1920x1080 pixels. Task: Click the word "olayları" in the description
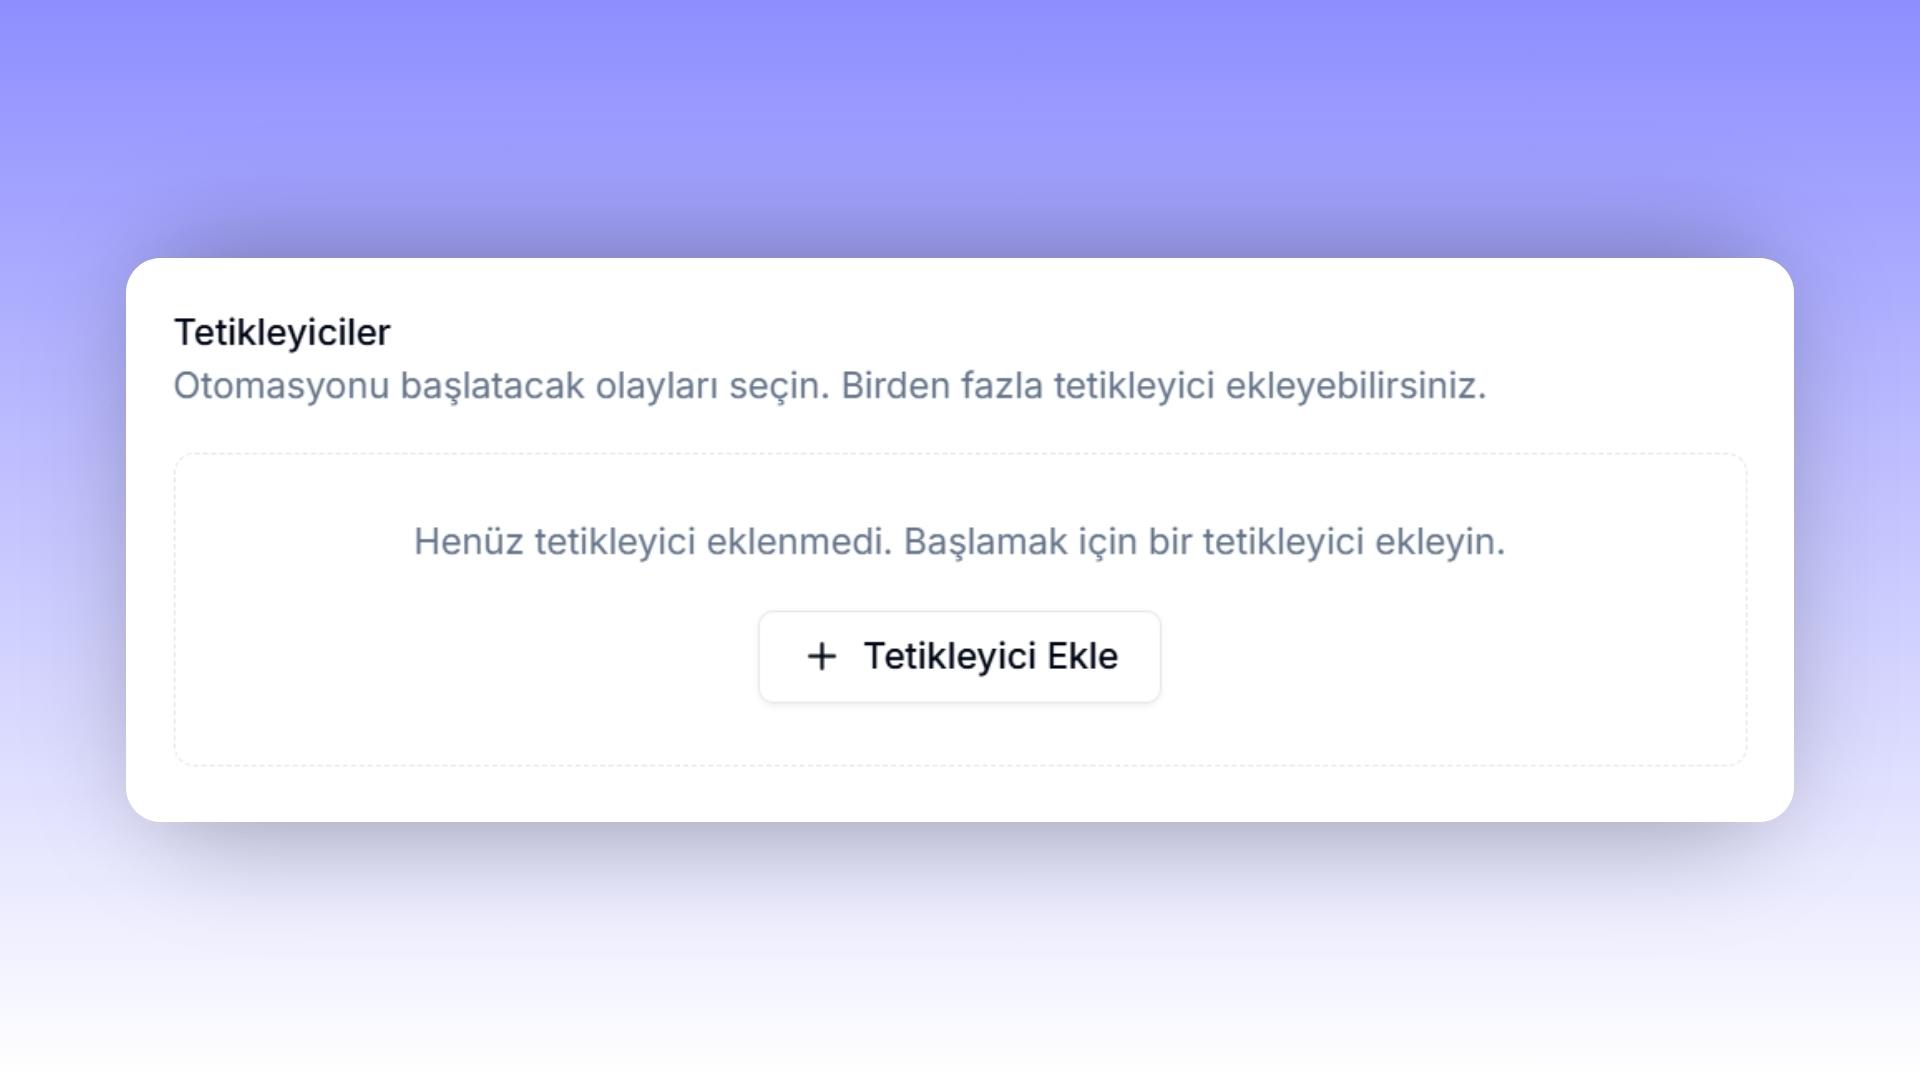(656, 386)
